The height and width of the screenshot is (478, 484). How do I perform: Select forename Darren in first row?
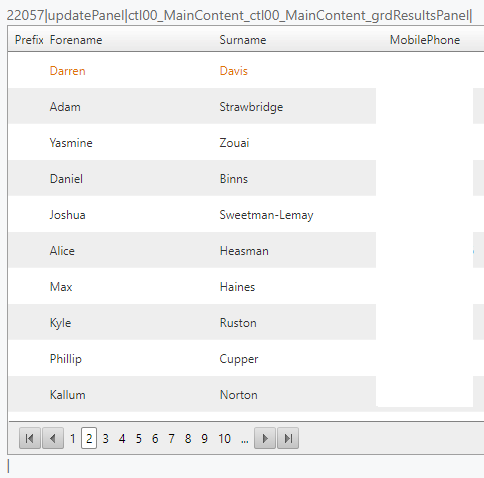click(x=68, y=71)
